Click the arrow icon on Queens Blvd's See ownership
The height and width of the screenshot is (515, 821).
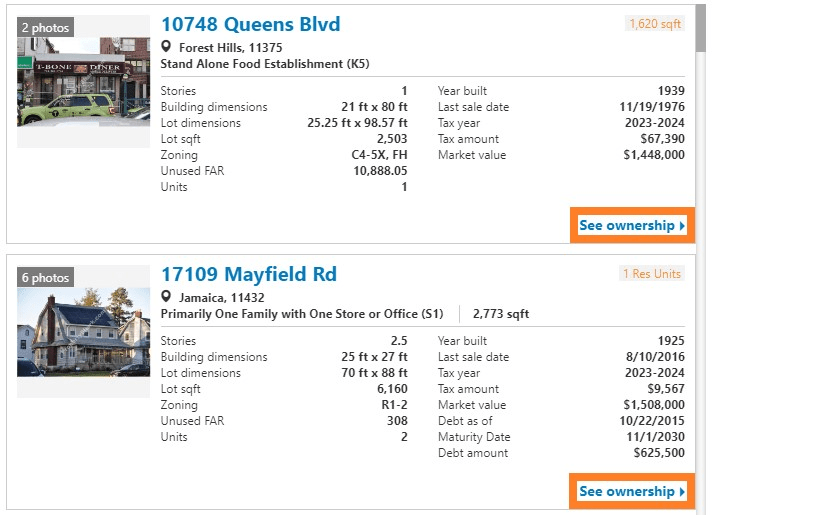point(682,226)
